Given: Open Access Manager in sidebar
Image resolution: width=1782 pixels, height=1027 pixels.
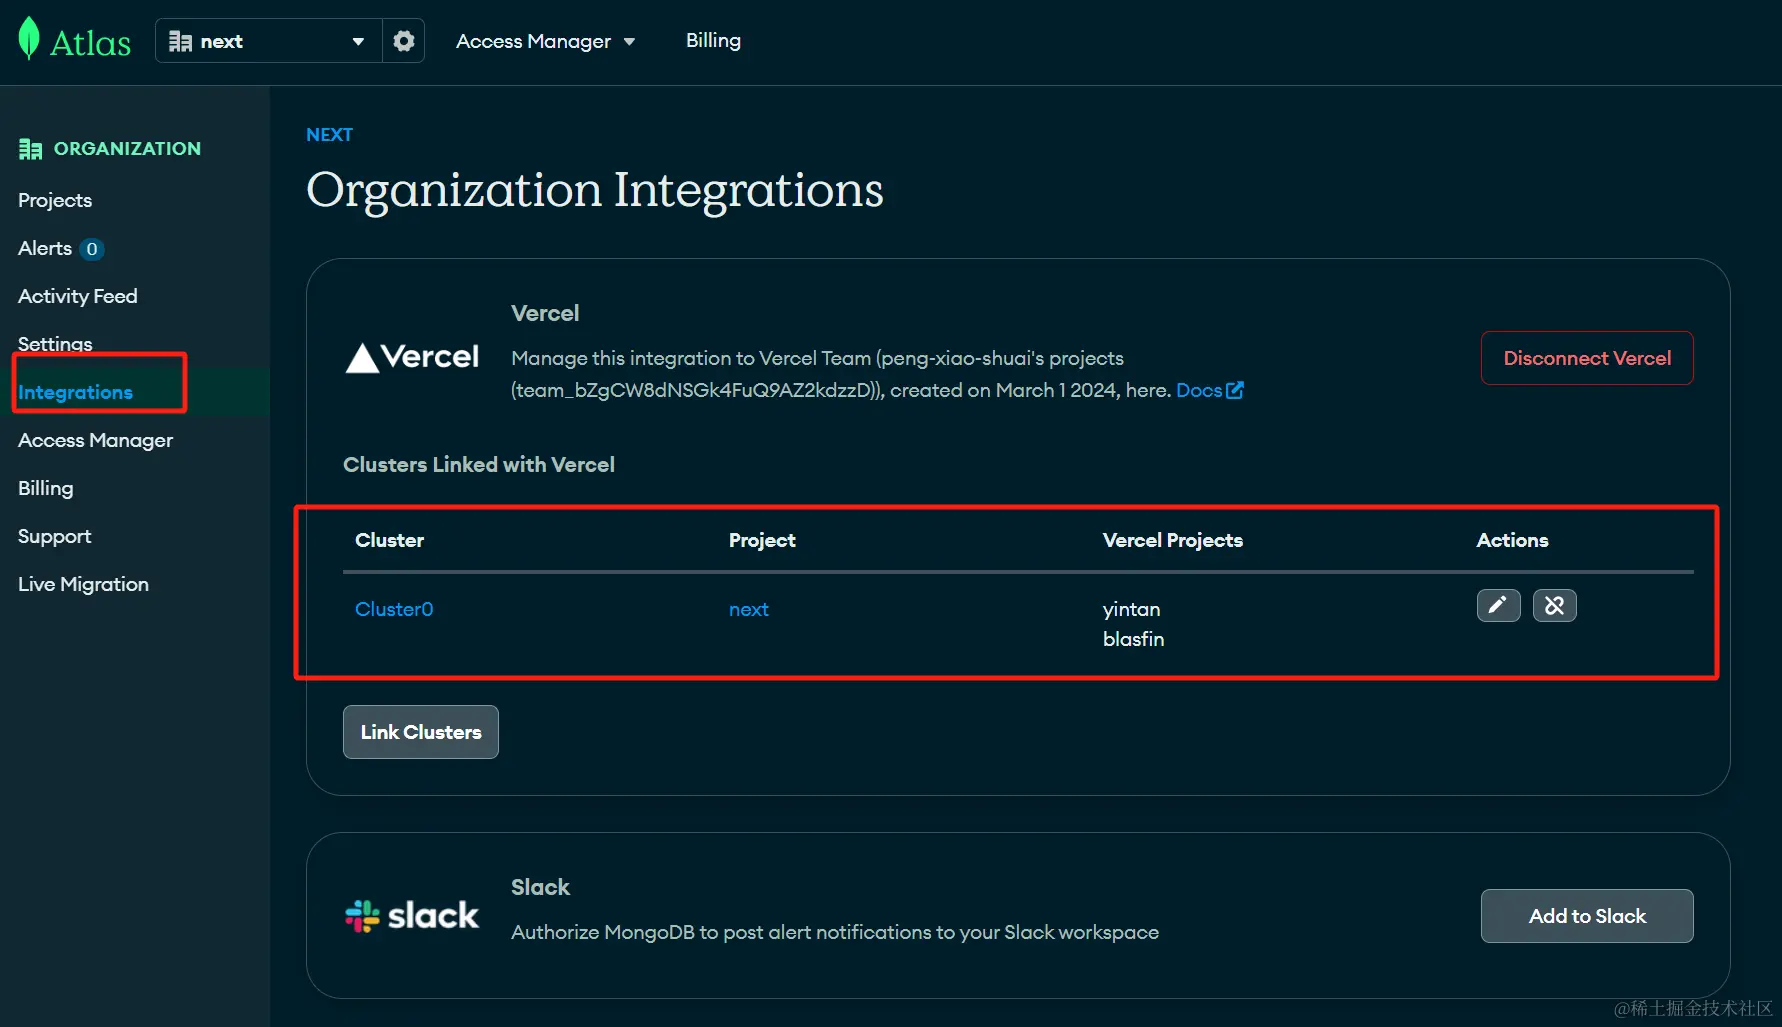Looking at the screenshot, I should click(95, 440).
